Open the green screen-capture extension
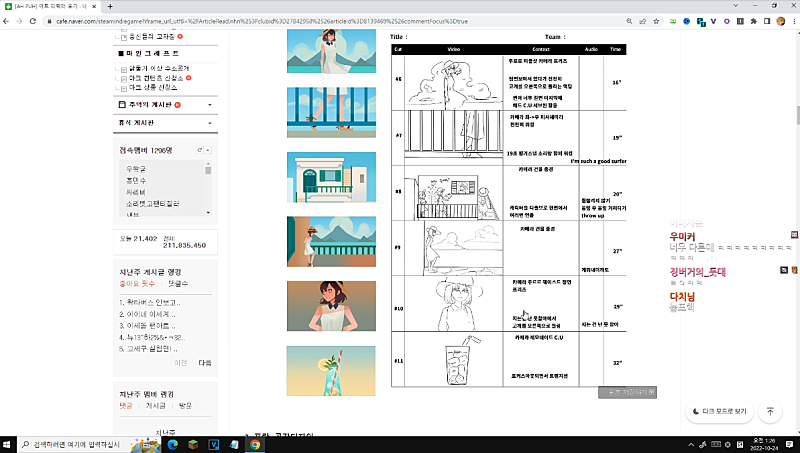The width and height of the screenshot is (800, 453). click(x=673, y=21)
